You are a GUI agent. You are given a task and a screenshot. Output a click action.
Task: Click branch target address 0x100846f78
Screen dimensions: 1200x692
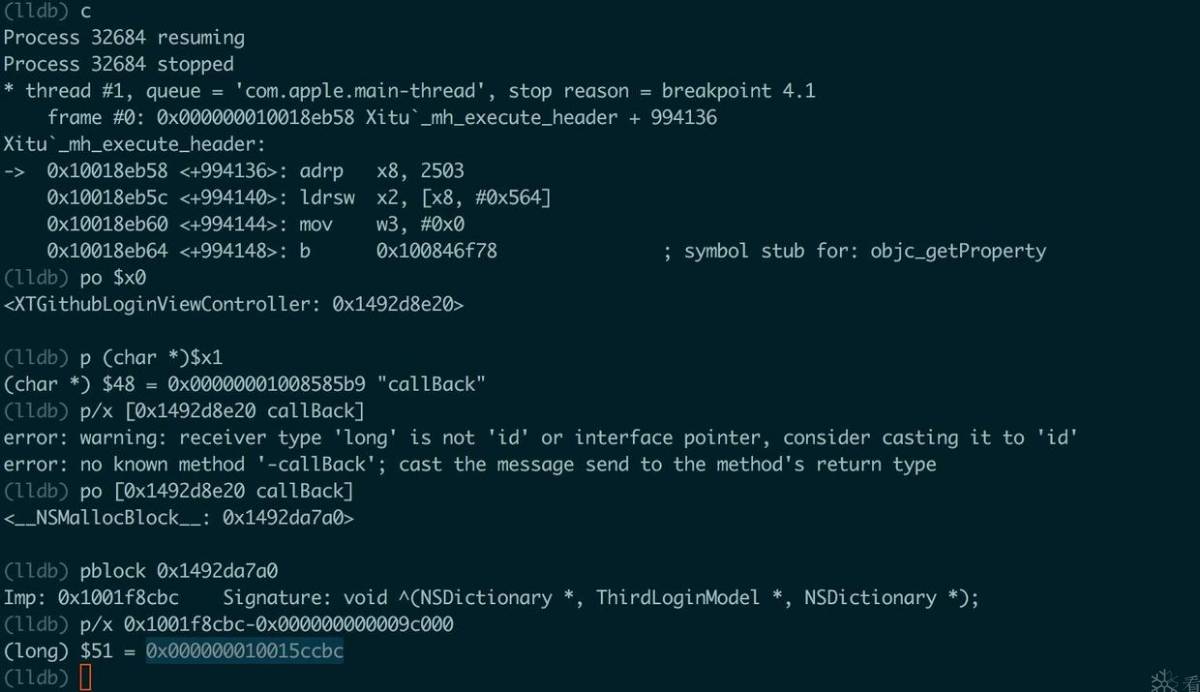[x=436, y=251]
